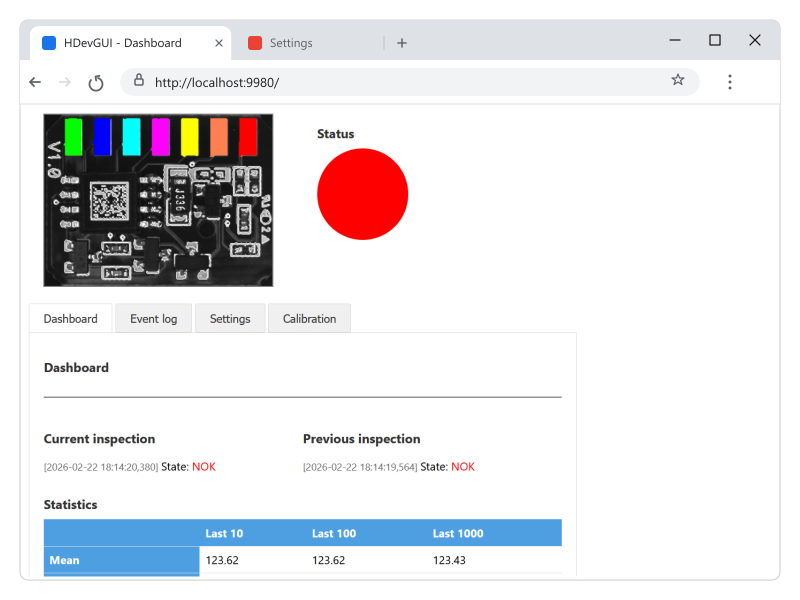
Task: Switch to the Calibration tab
Action: (309, 318)
